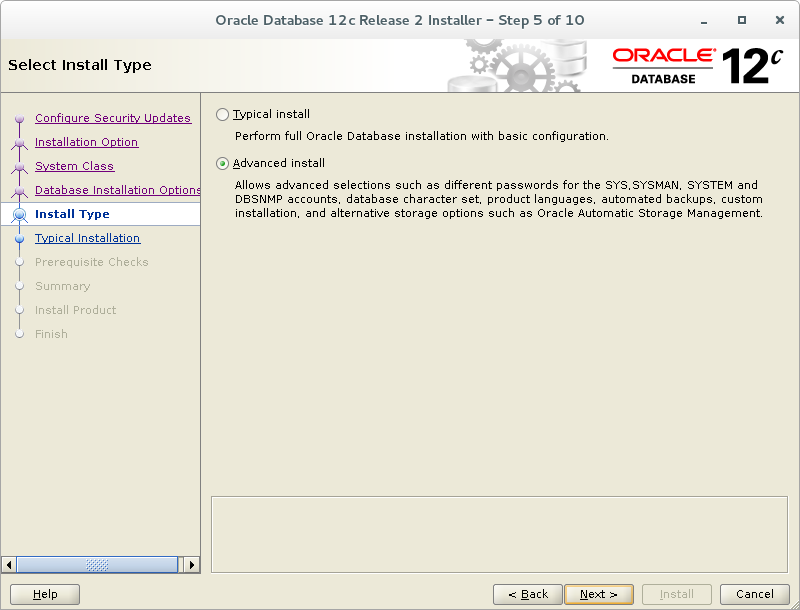Click the left arrow of sidebar scrollbar
Viewport: 800px width, 610px height.
[x=9, y=565]
